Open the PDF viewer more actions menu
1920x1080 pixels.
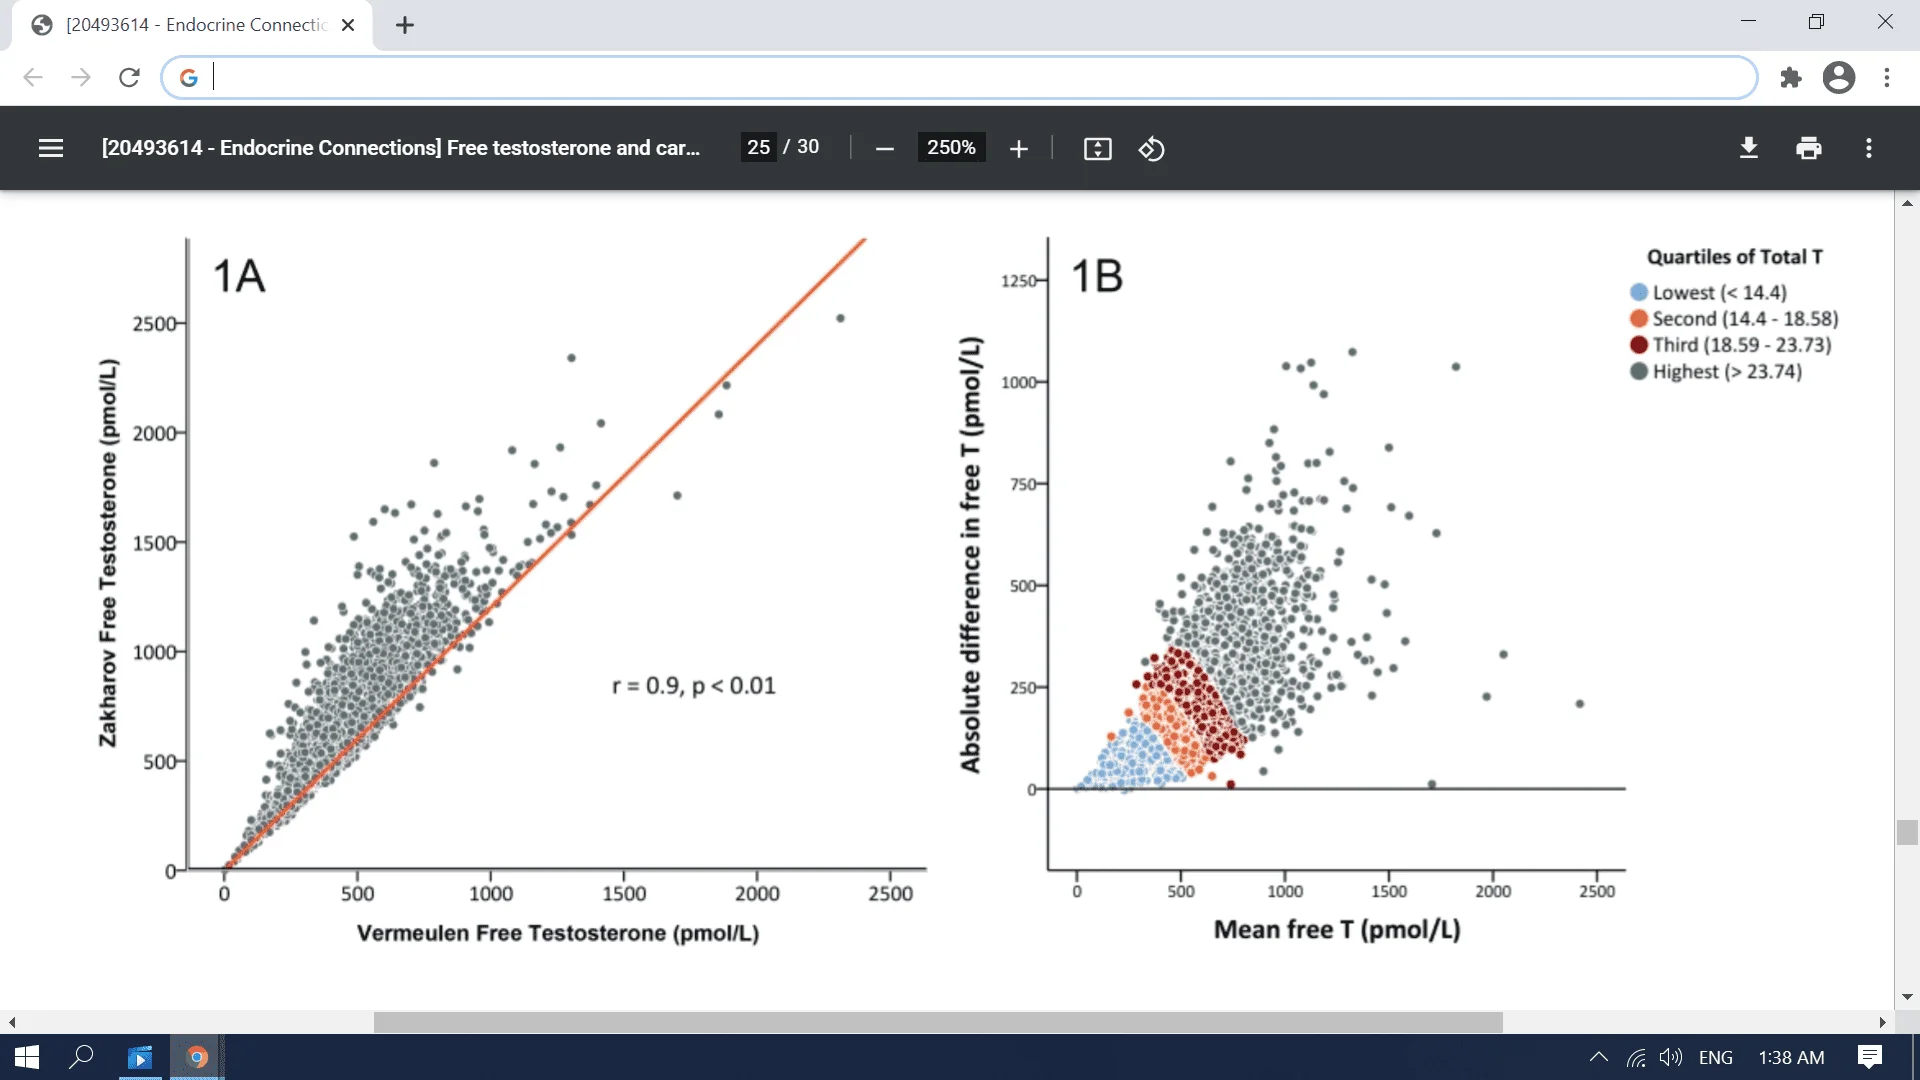[1868, 148]
